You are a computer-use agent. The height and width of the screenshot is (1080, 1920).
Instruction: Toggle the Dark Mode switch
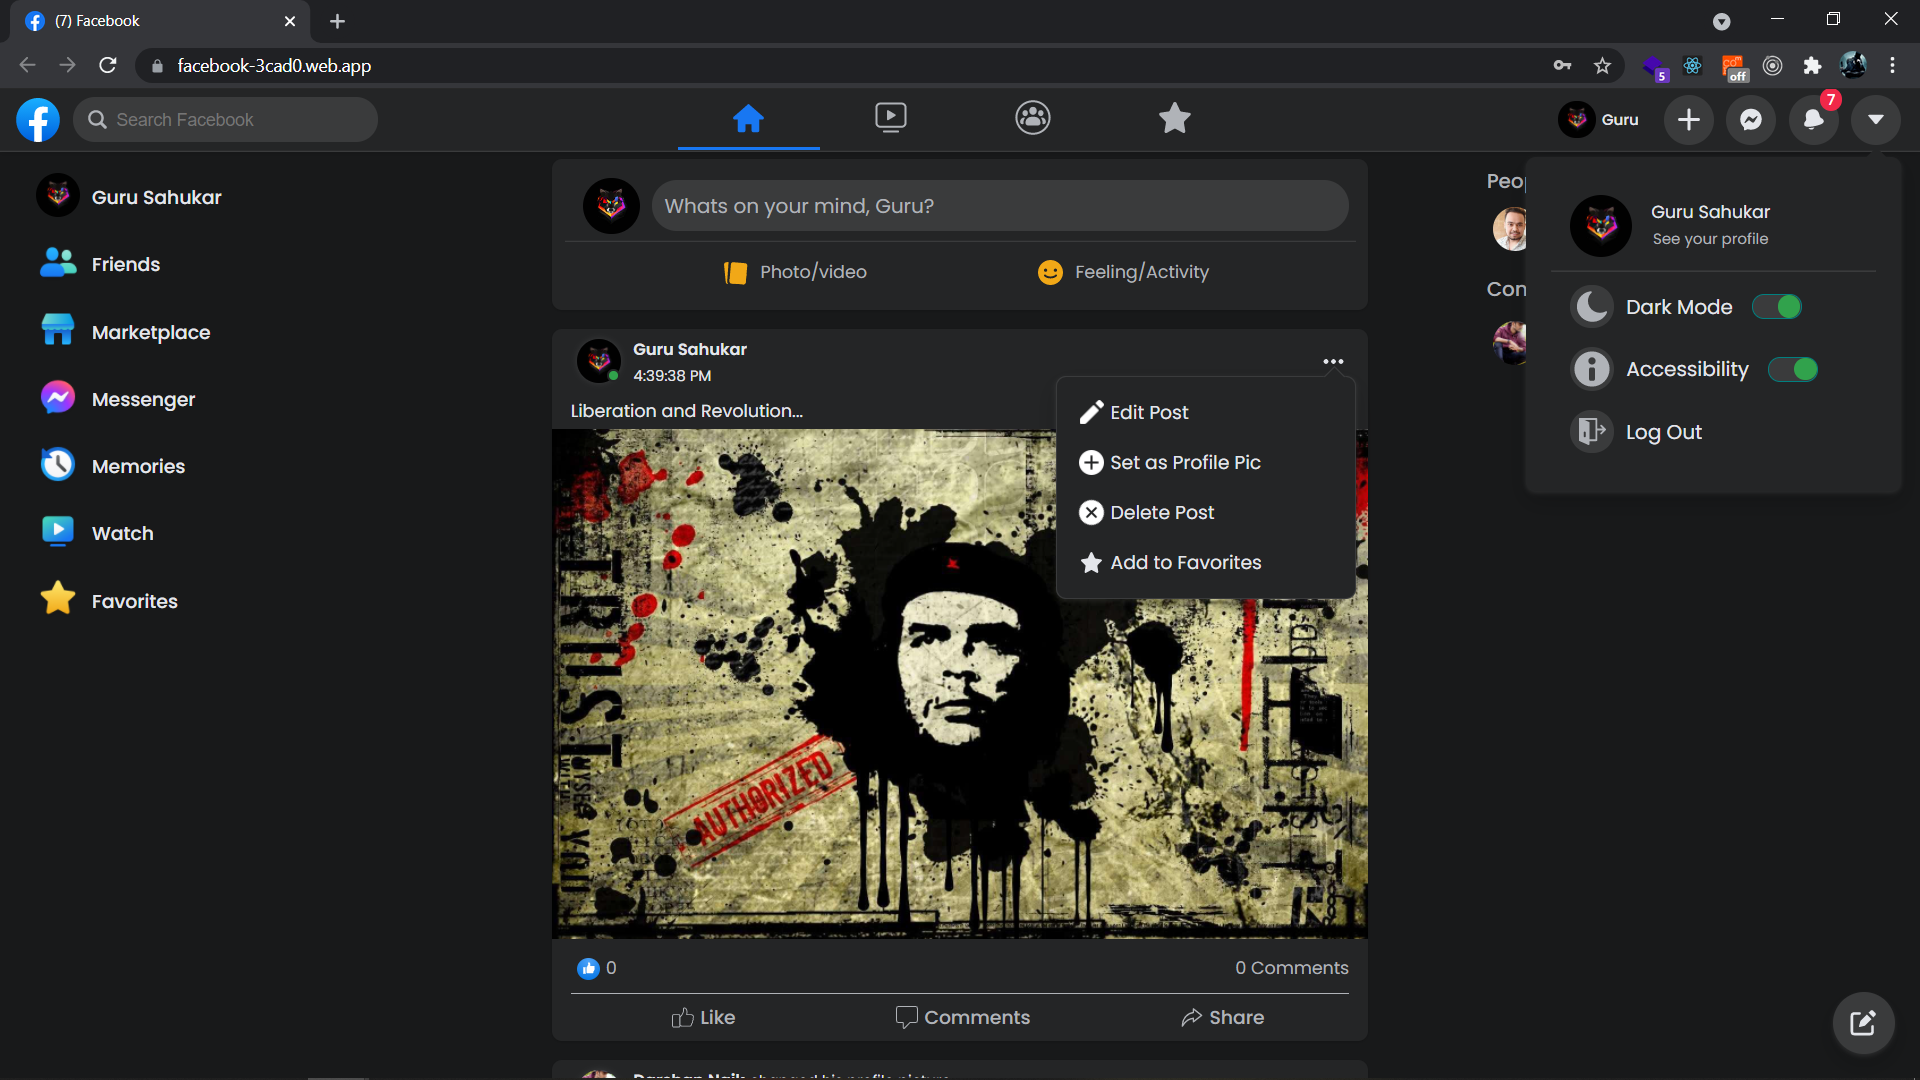(1777, 307)
